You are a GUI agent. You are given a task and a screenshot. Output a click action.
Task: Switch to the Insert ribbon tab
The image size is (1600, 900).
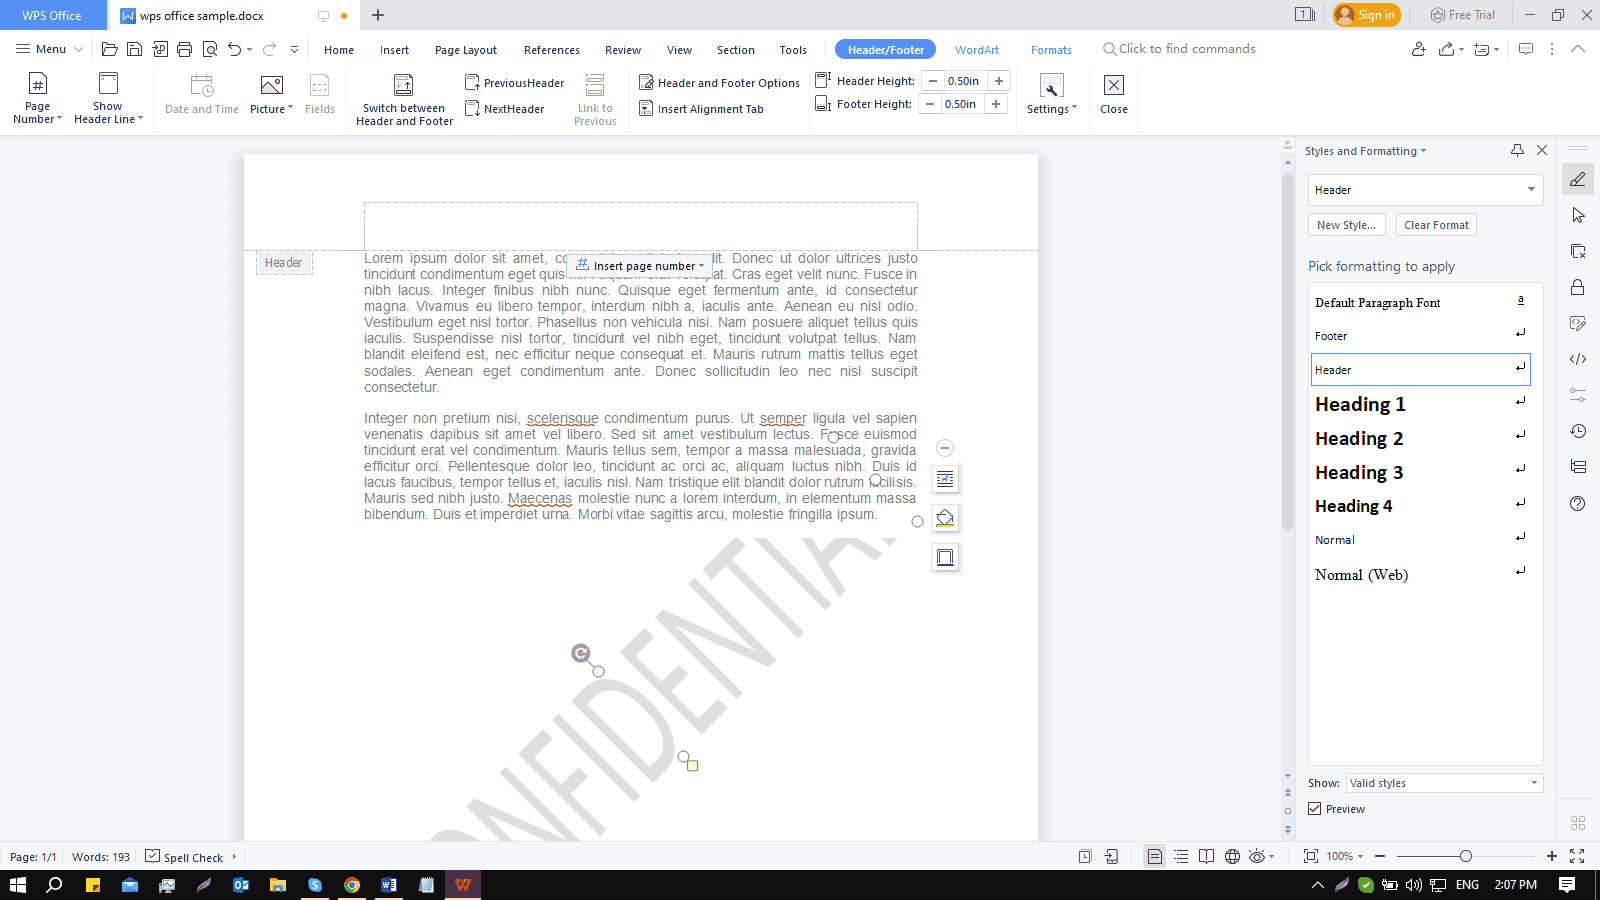[394, 49]
